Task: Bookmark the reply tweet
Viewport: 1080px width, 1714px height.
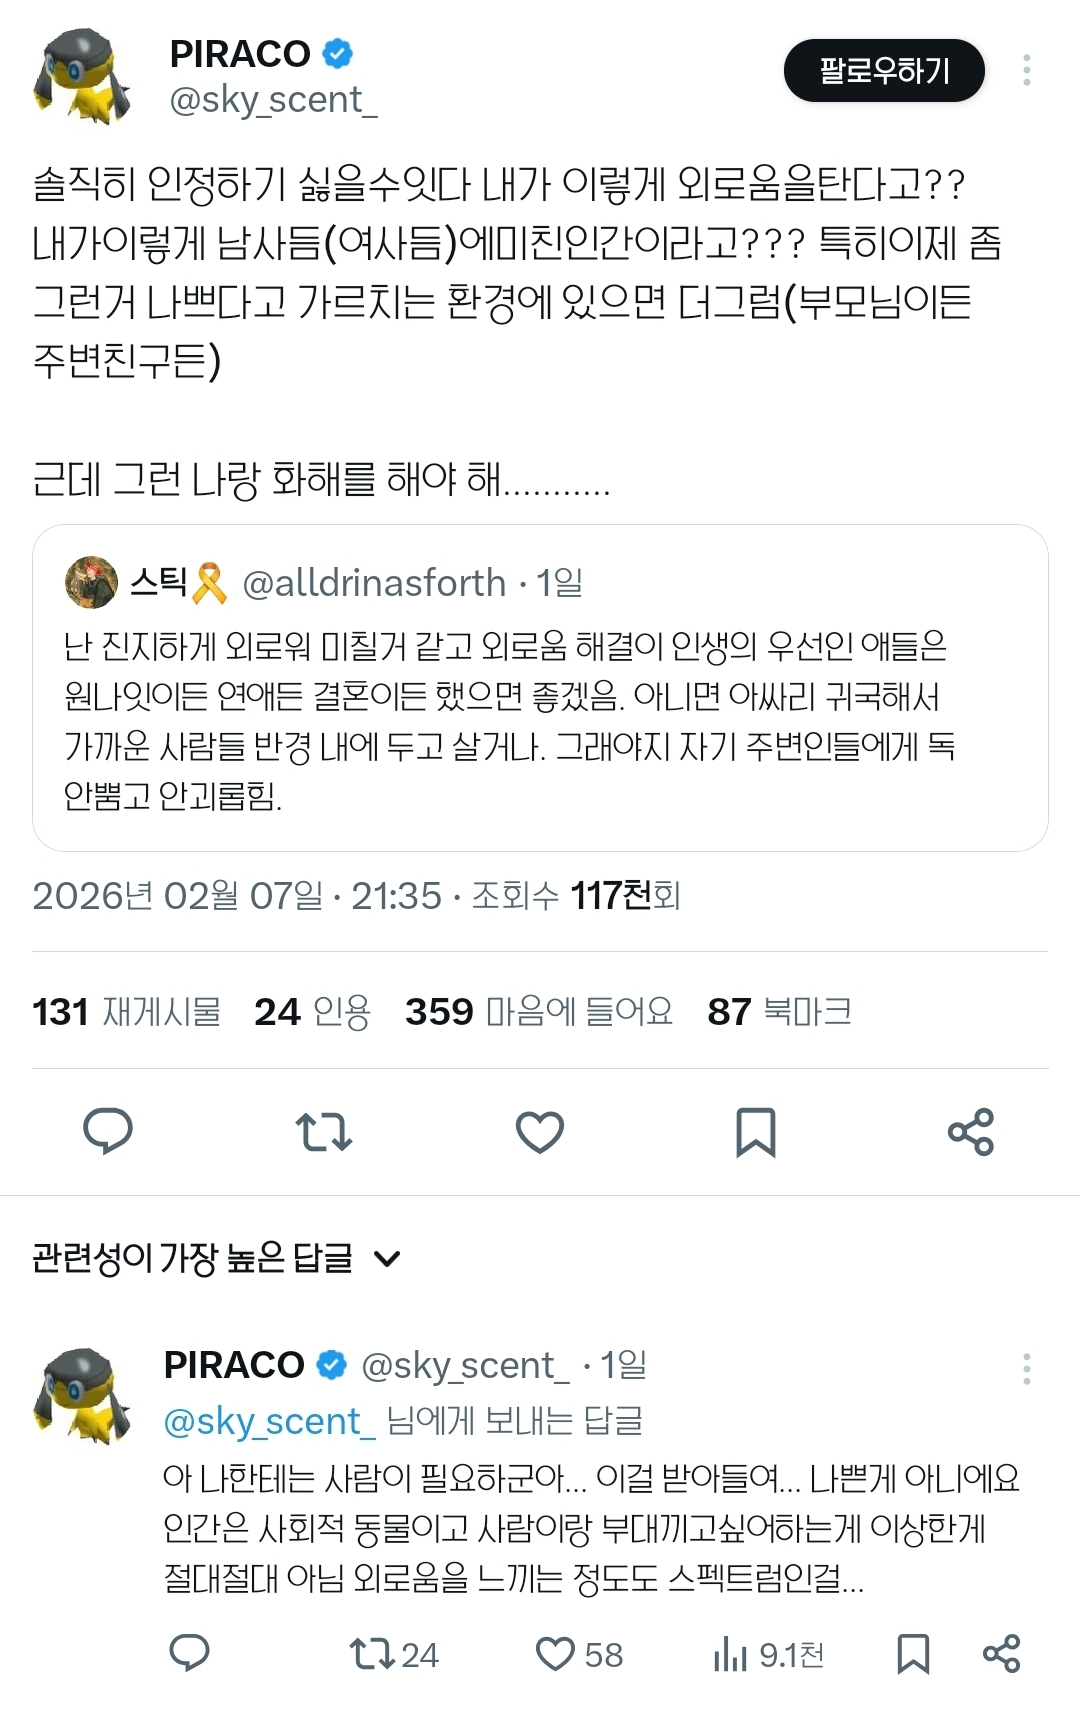Action: click(x=913, y=1653)
